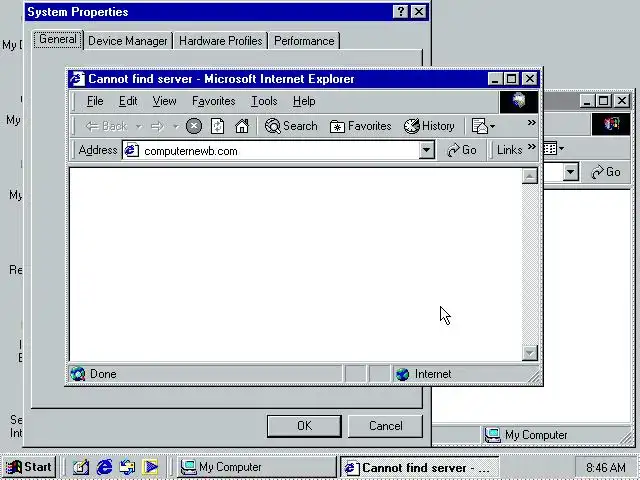Switch to the Hardware Profiles tab

220,41
